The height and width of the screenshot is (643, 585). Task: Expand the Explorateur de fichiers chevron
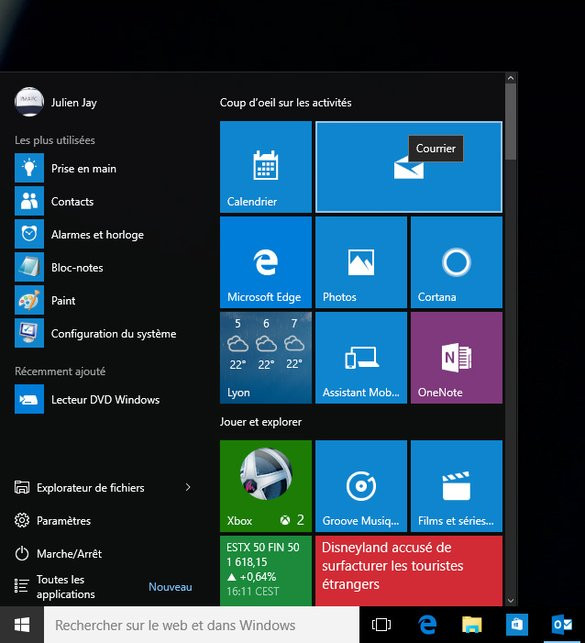click(188, 487)
